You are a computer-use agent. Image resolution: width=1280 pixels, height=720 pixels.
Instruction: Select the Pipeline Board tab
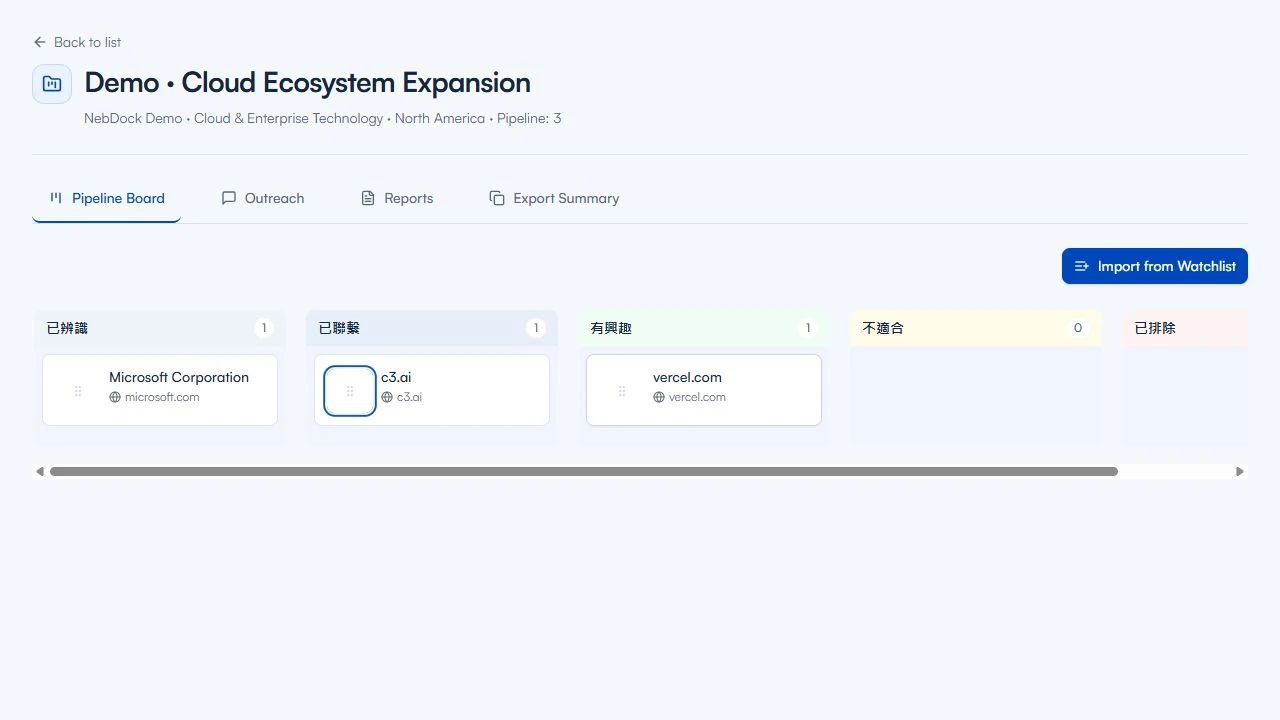coord(107,198)
